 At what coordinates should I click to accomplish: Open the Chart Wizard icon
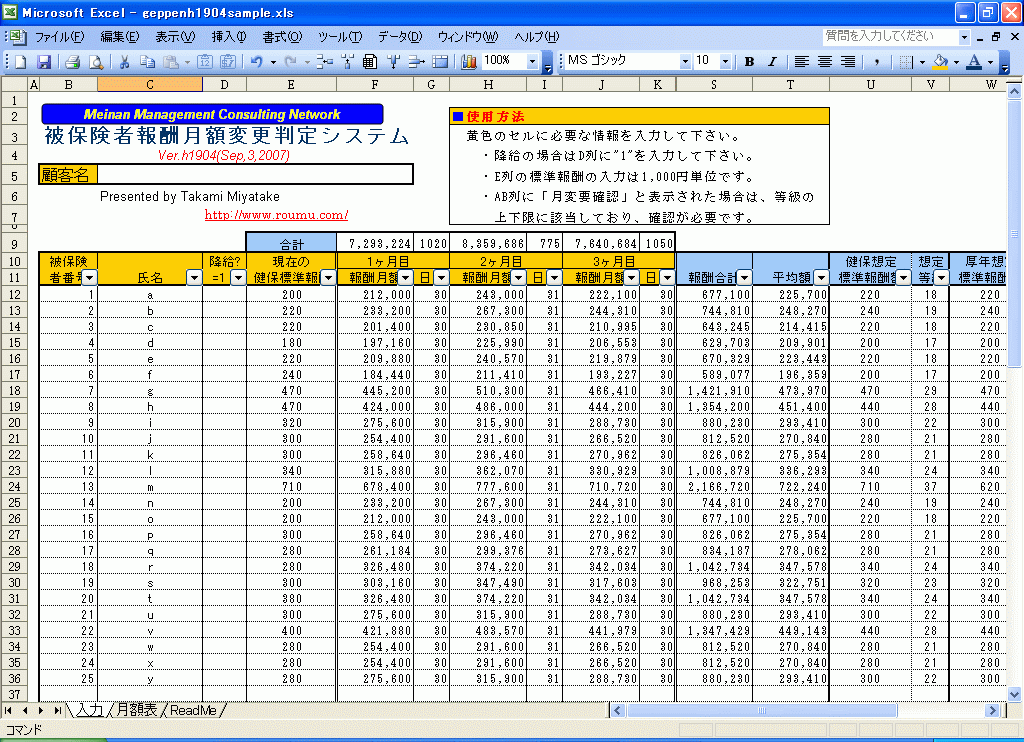(470, 61)
